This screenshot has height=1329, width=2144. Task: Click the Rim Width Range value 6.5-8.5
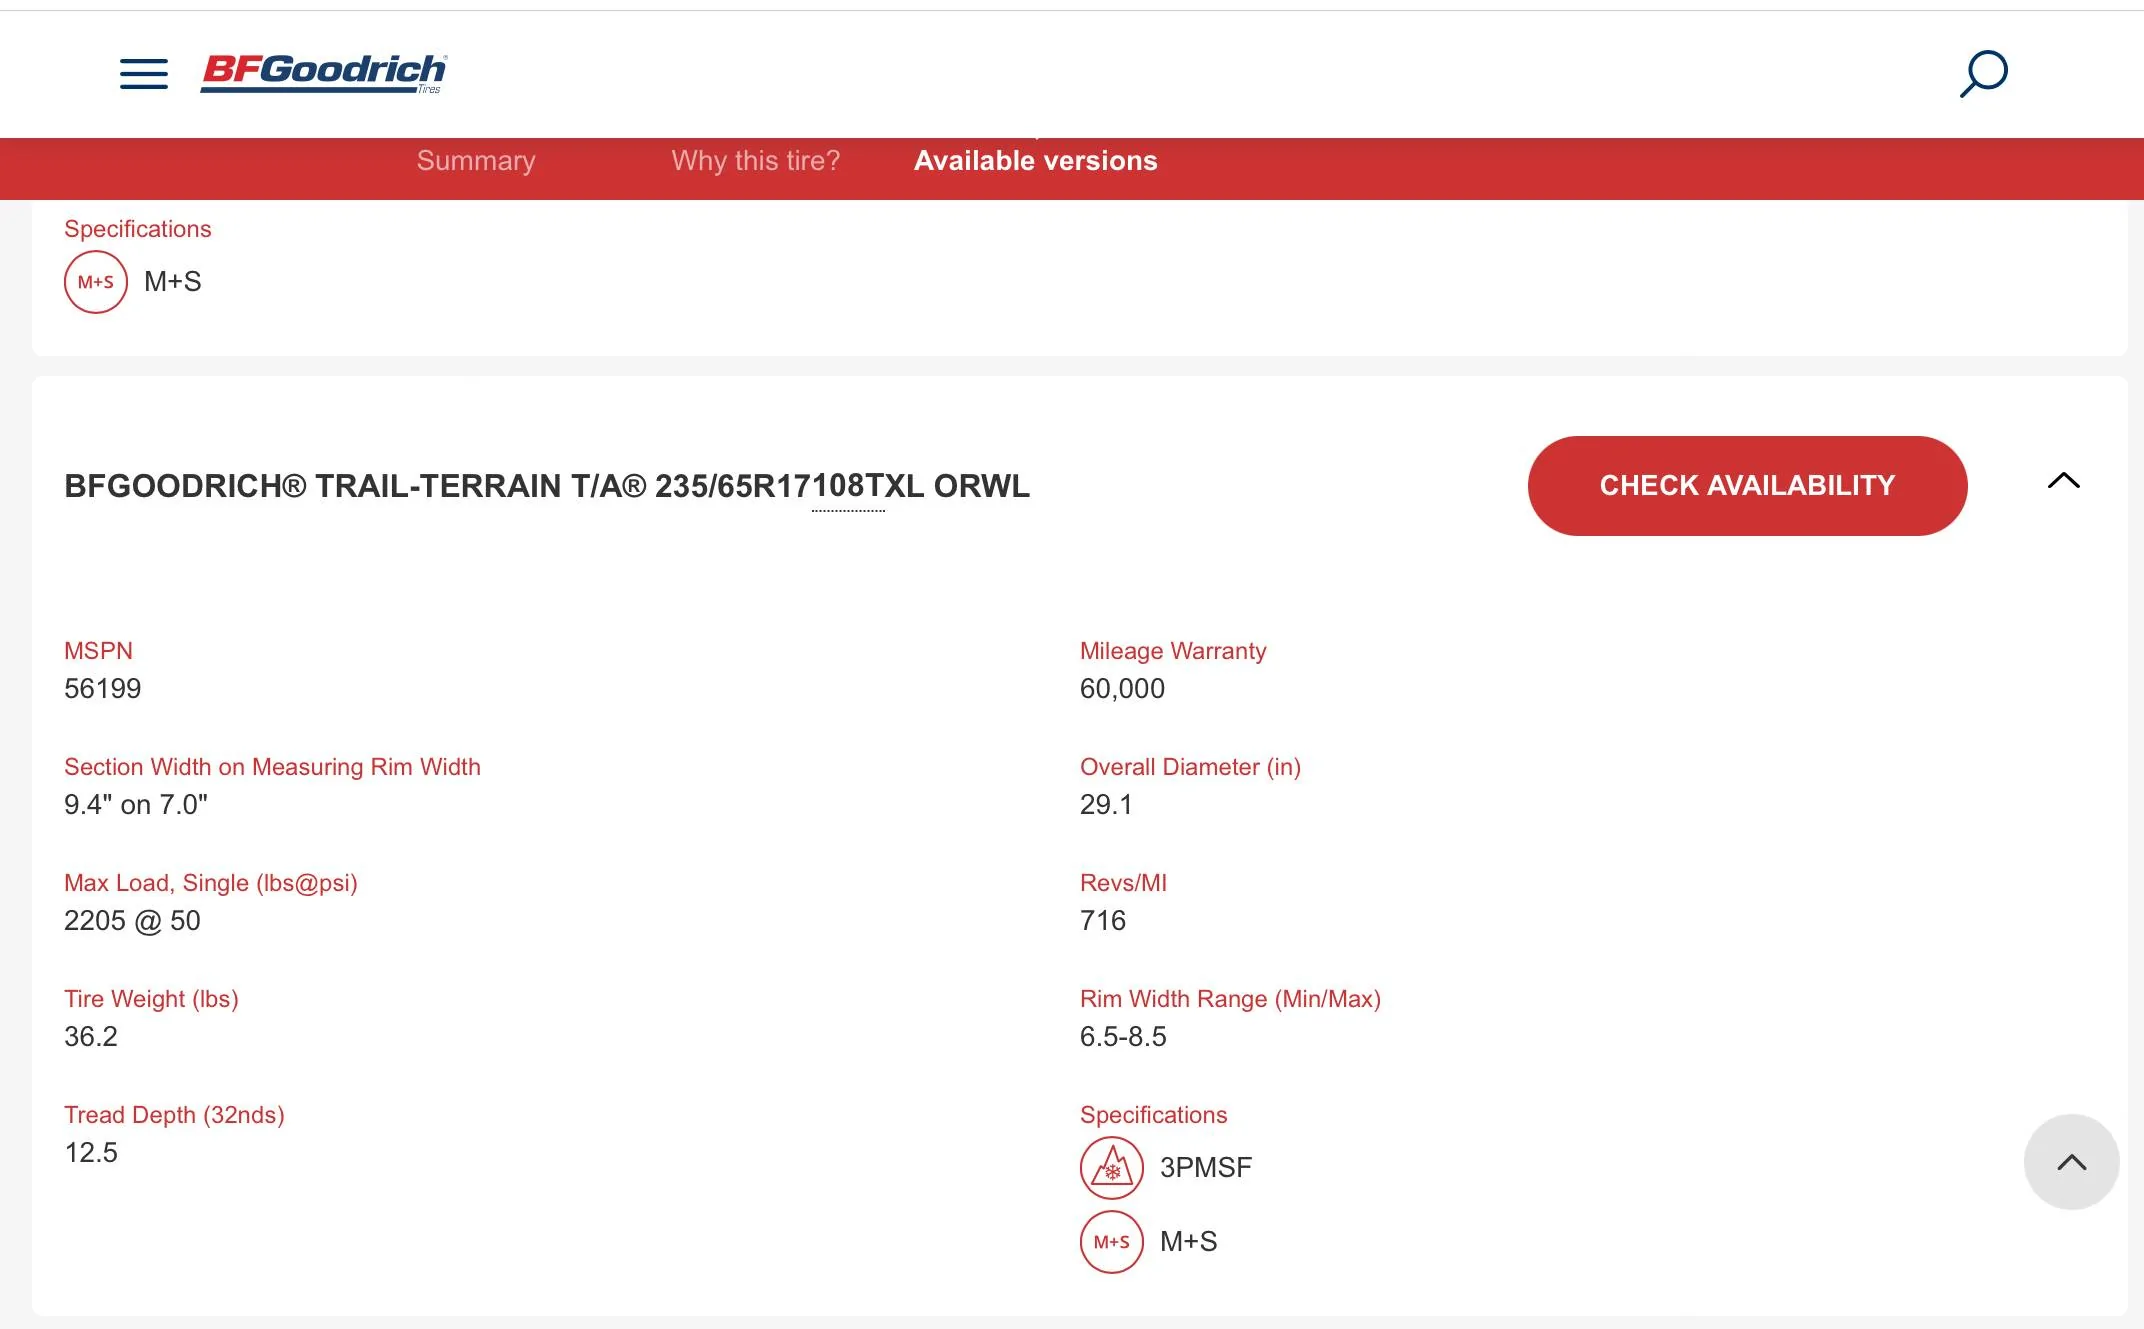[1123, 1037]
